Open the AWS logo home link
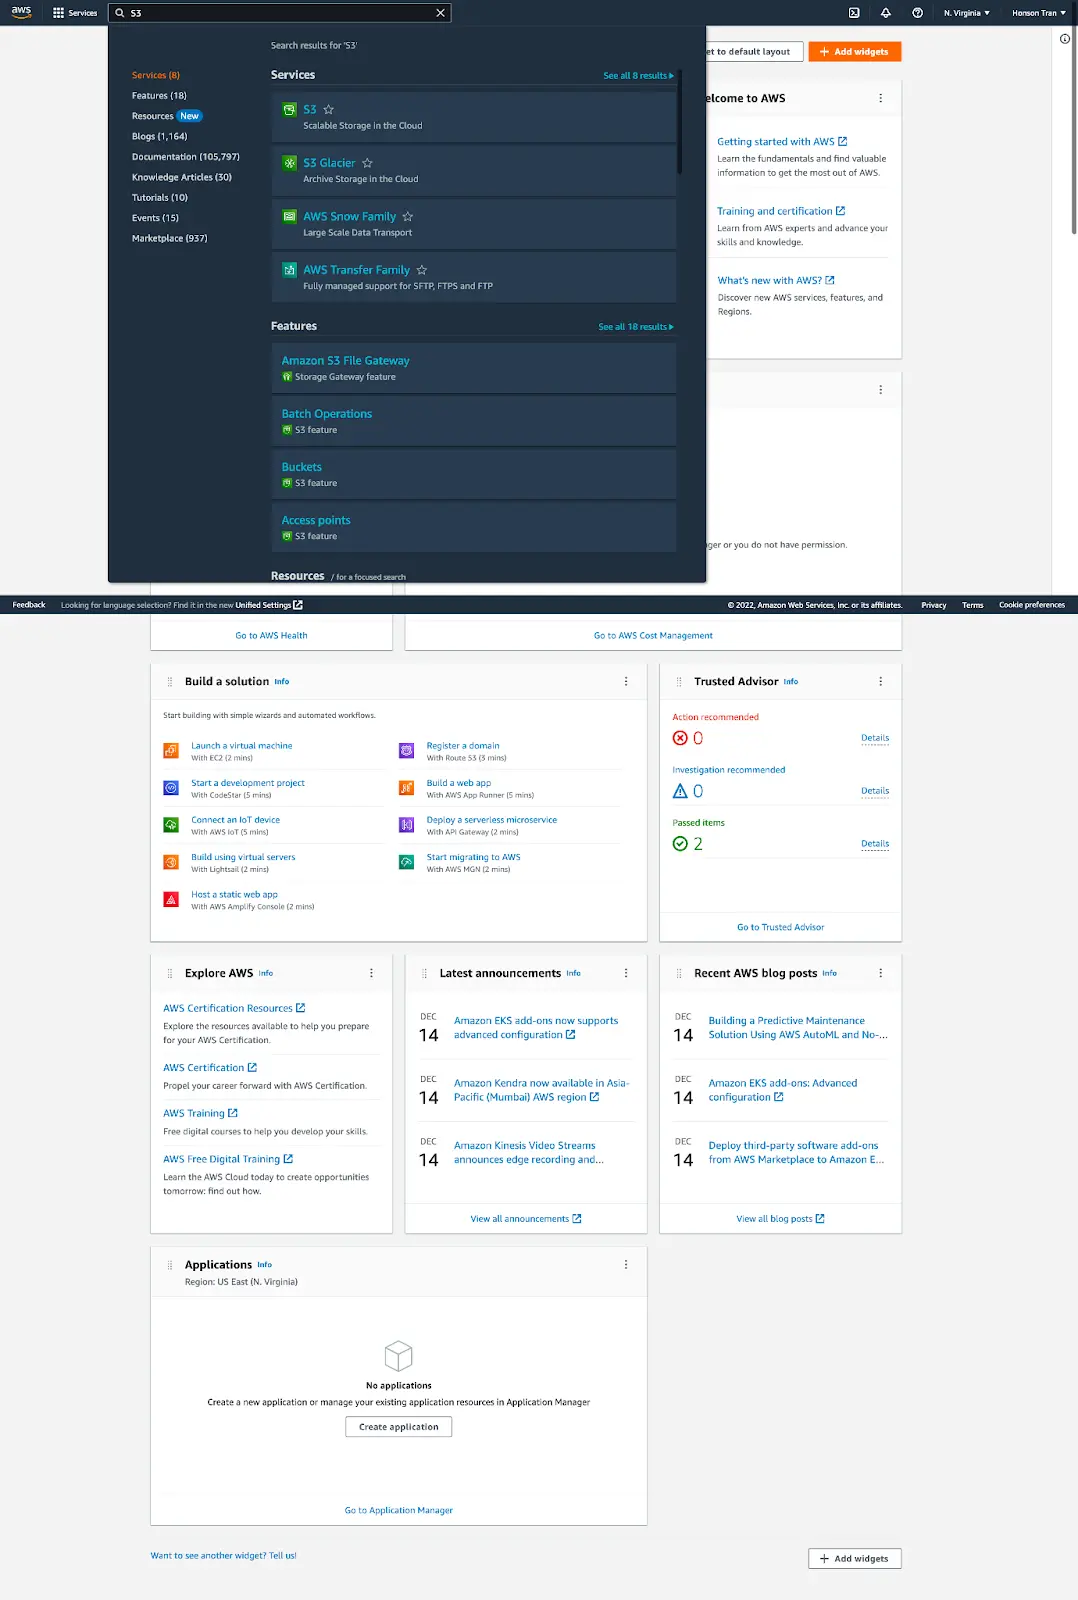Image resolution: width=1078 pixels, height=1600 pixels. pos(21,12)
